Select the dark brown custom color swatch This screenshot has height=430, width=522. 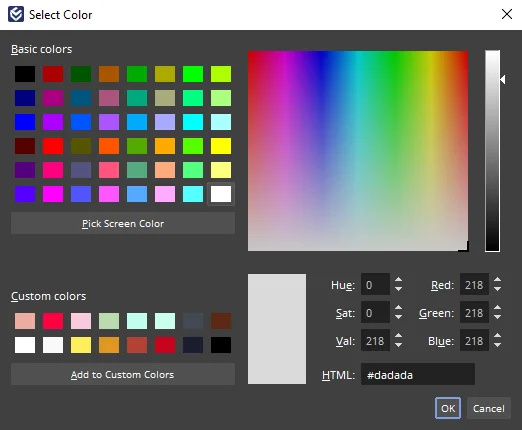point(221,321)
